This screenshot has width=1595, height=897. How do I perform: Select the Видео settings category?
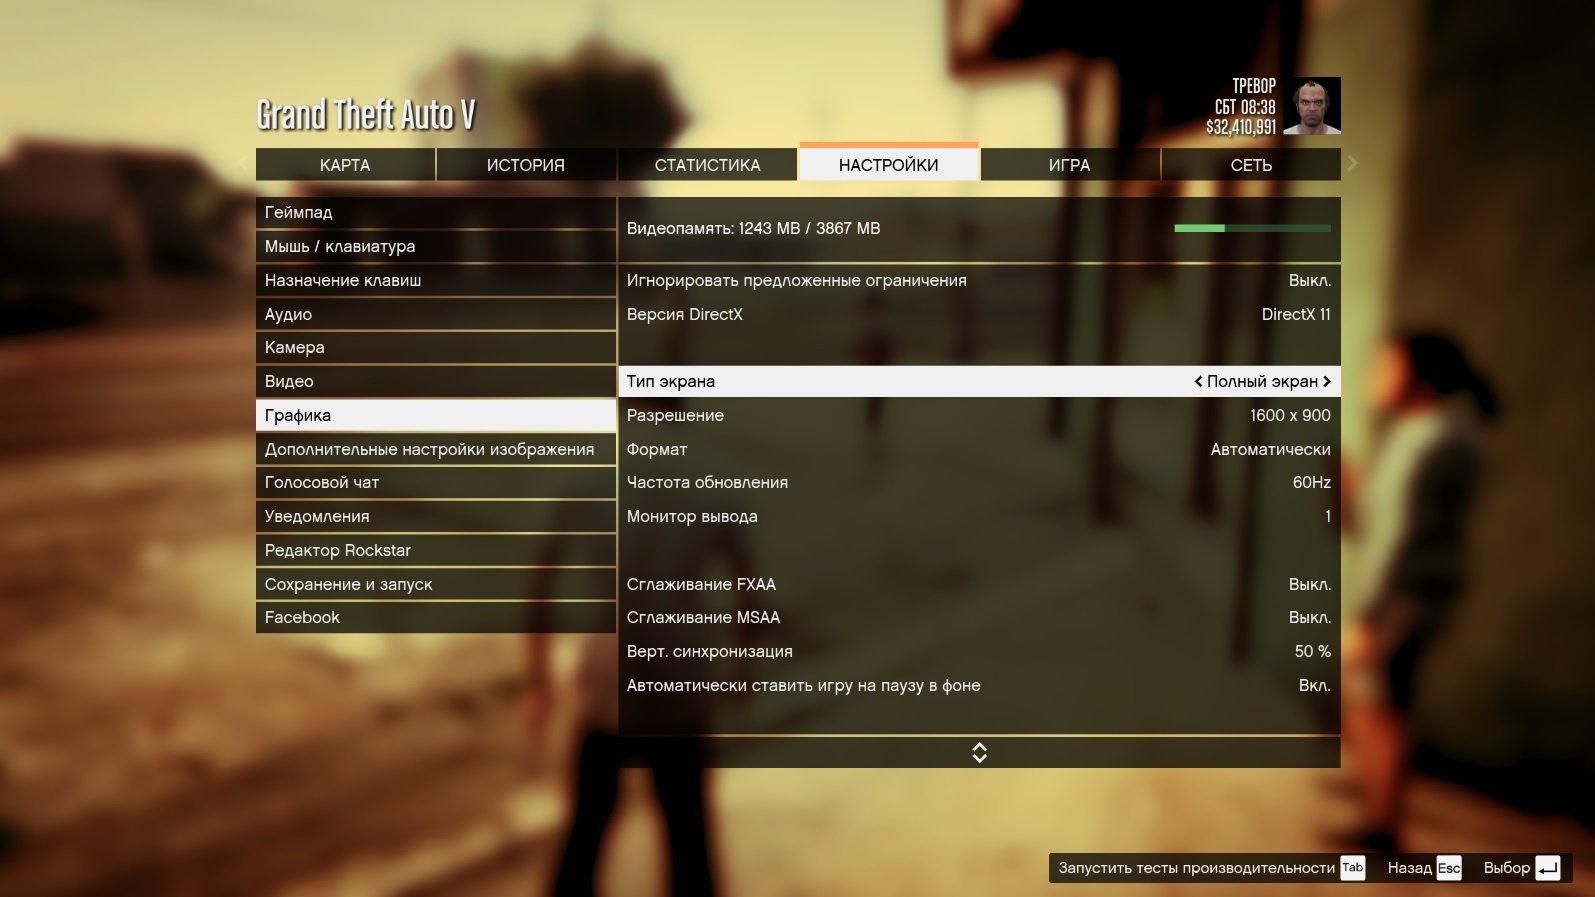click(435, 381)
